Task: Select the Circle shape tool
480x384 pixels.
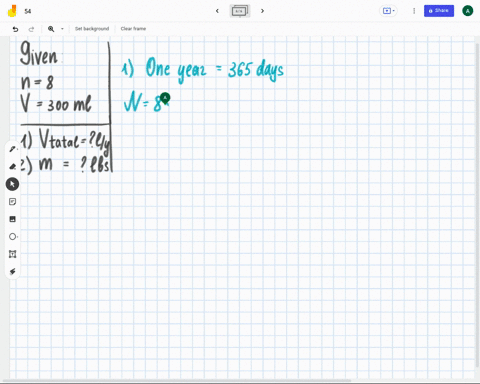Action: point(13,237)
